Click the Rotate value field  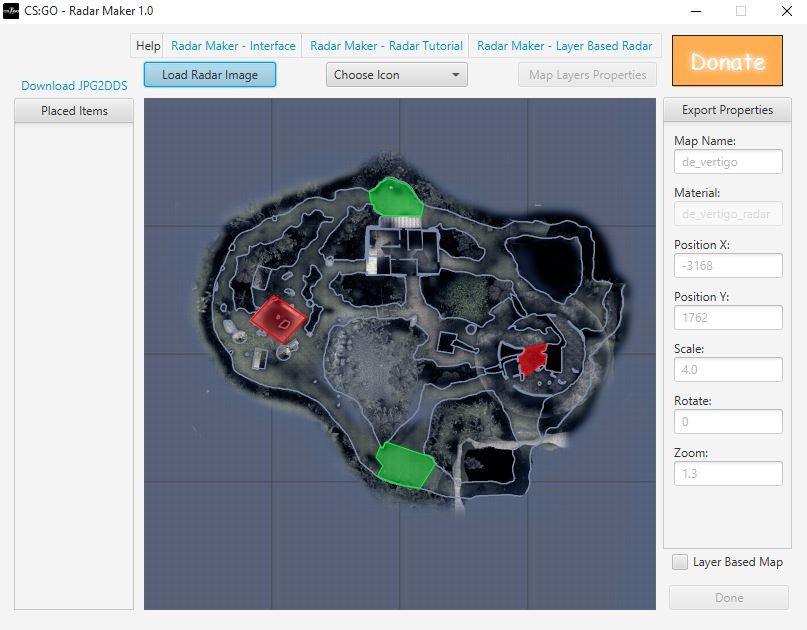click(728, 422)
